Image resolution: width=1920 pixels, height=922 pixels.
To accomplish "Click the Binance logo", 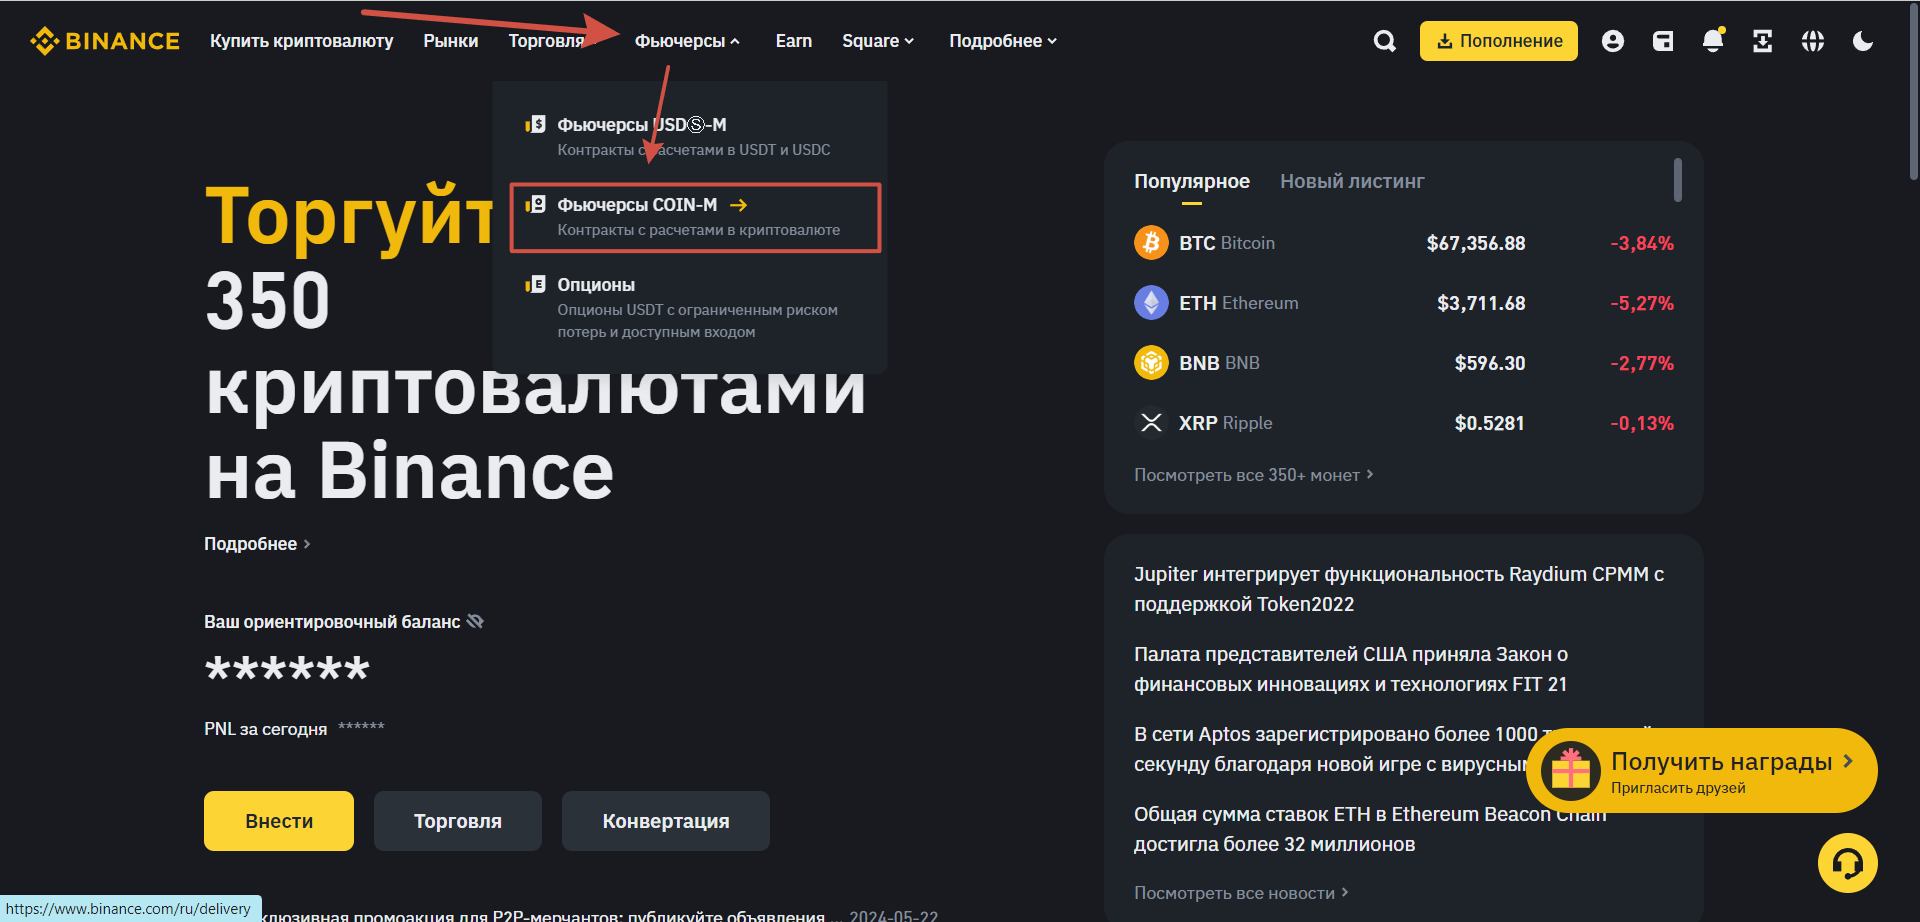I will 105,41.
